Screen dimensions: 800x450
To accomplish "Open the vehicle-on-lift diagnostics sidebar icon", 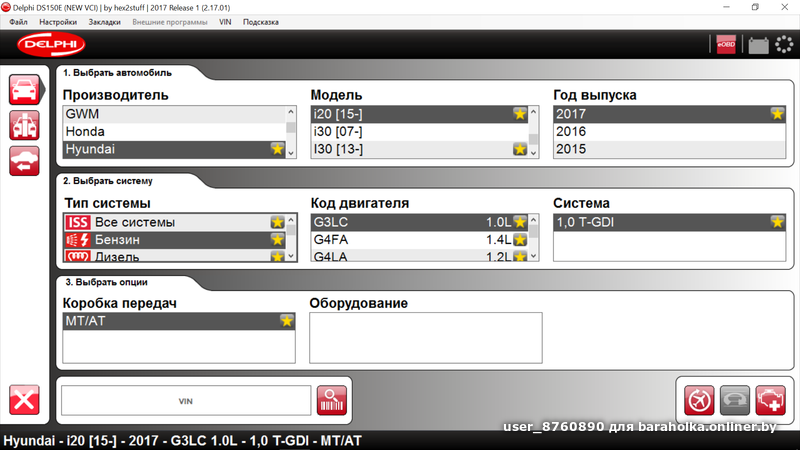I will pyautogui.click(x=24, y=125).
